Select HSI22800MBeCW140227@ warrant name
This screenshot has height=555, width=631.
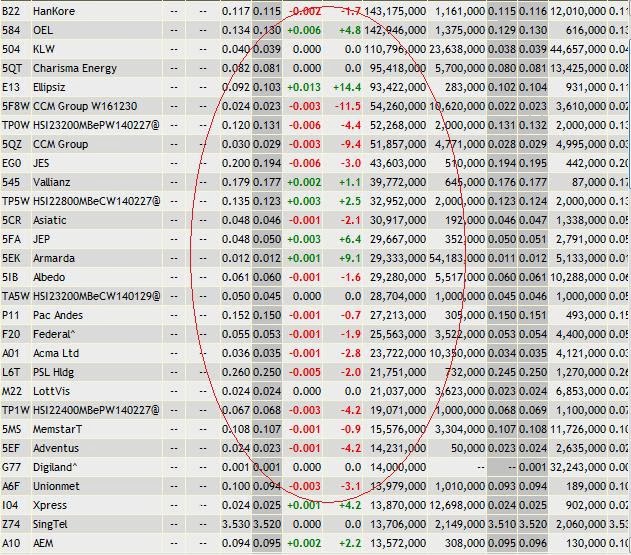[x=96, y=201]
